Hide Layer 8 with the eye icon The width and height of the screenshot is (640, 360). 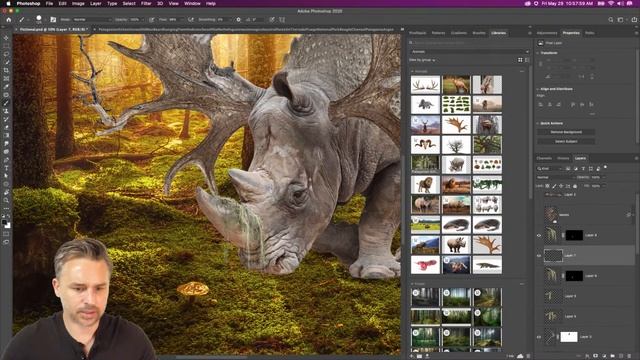click(539, 236)
